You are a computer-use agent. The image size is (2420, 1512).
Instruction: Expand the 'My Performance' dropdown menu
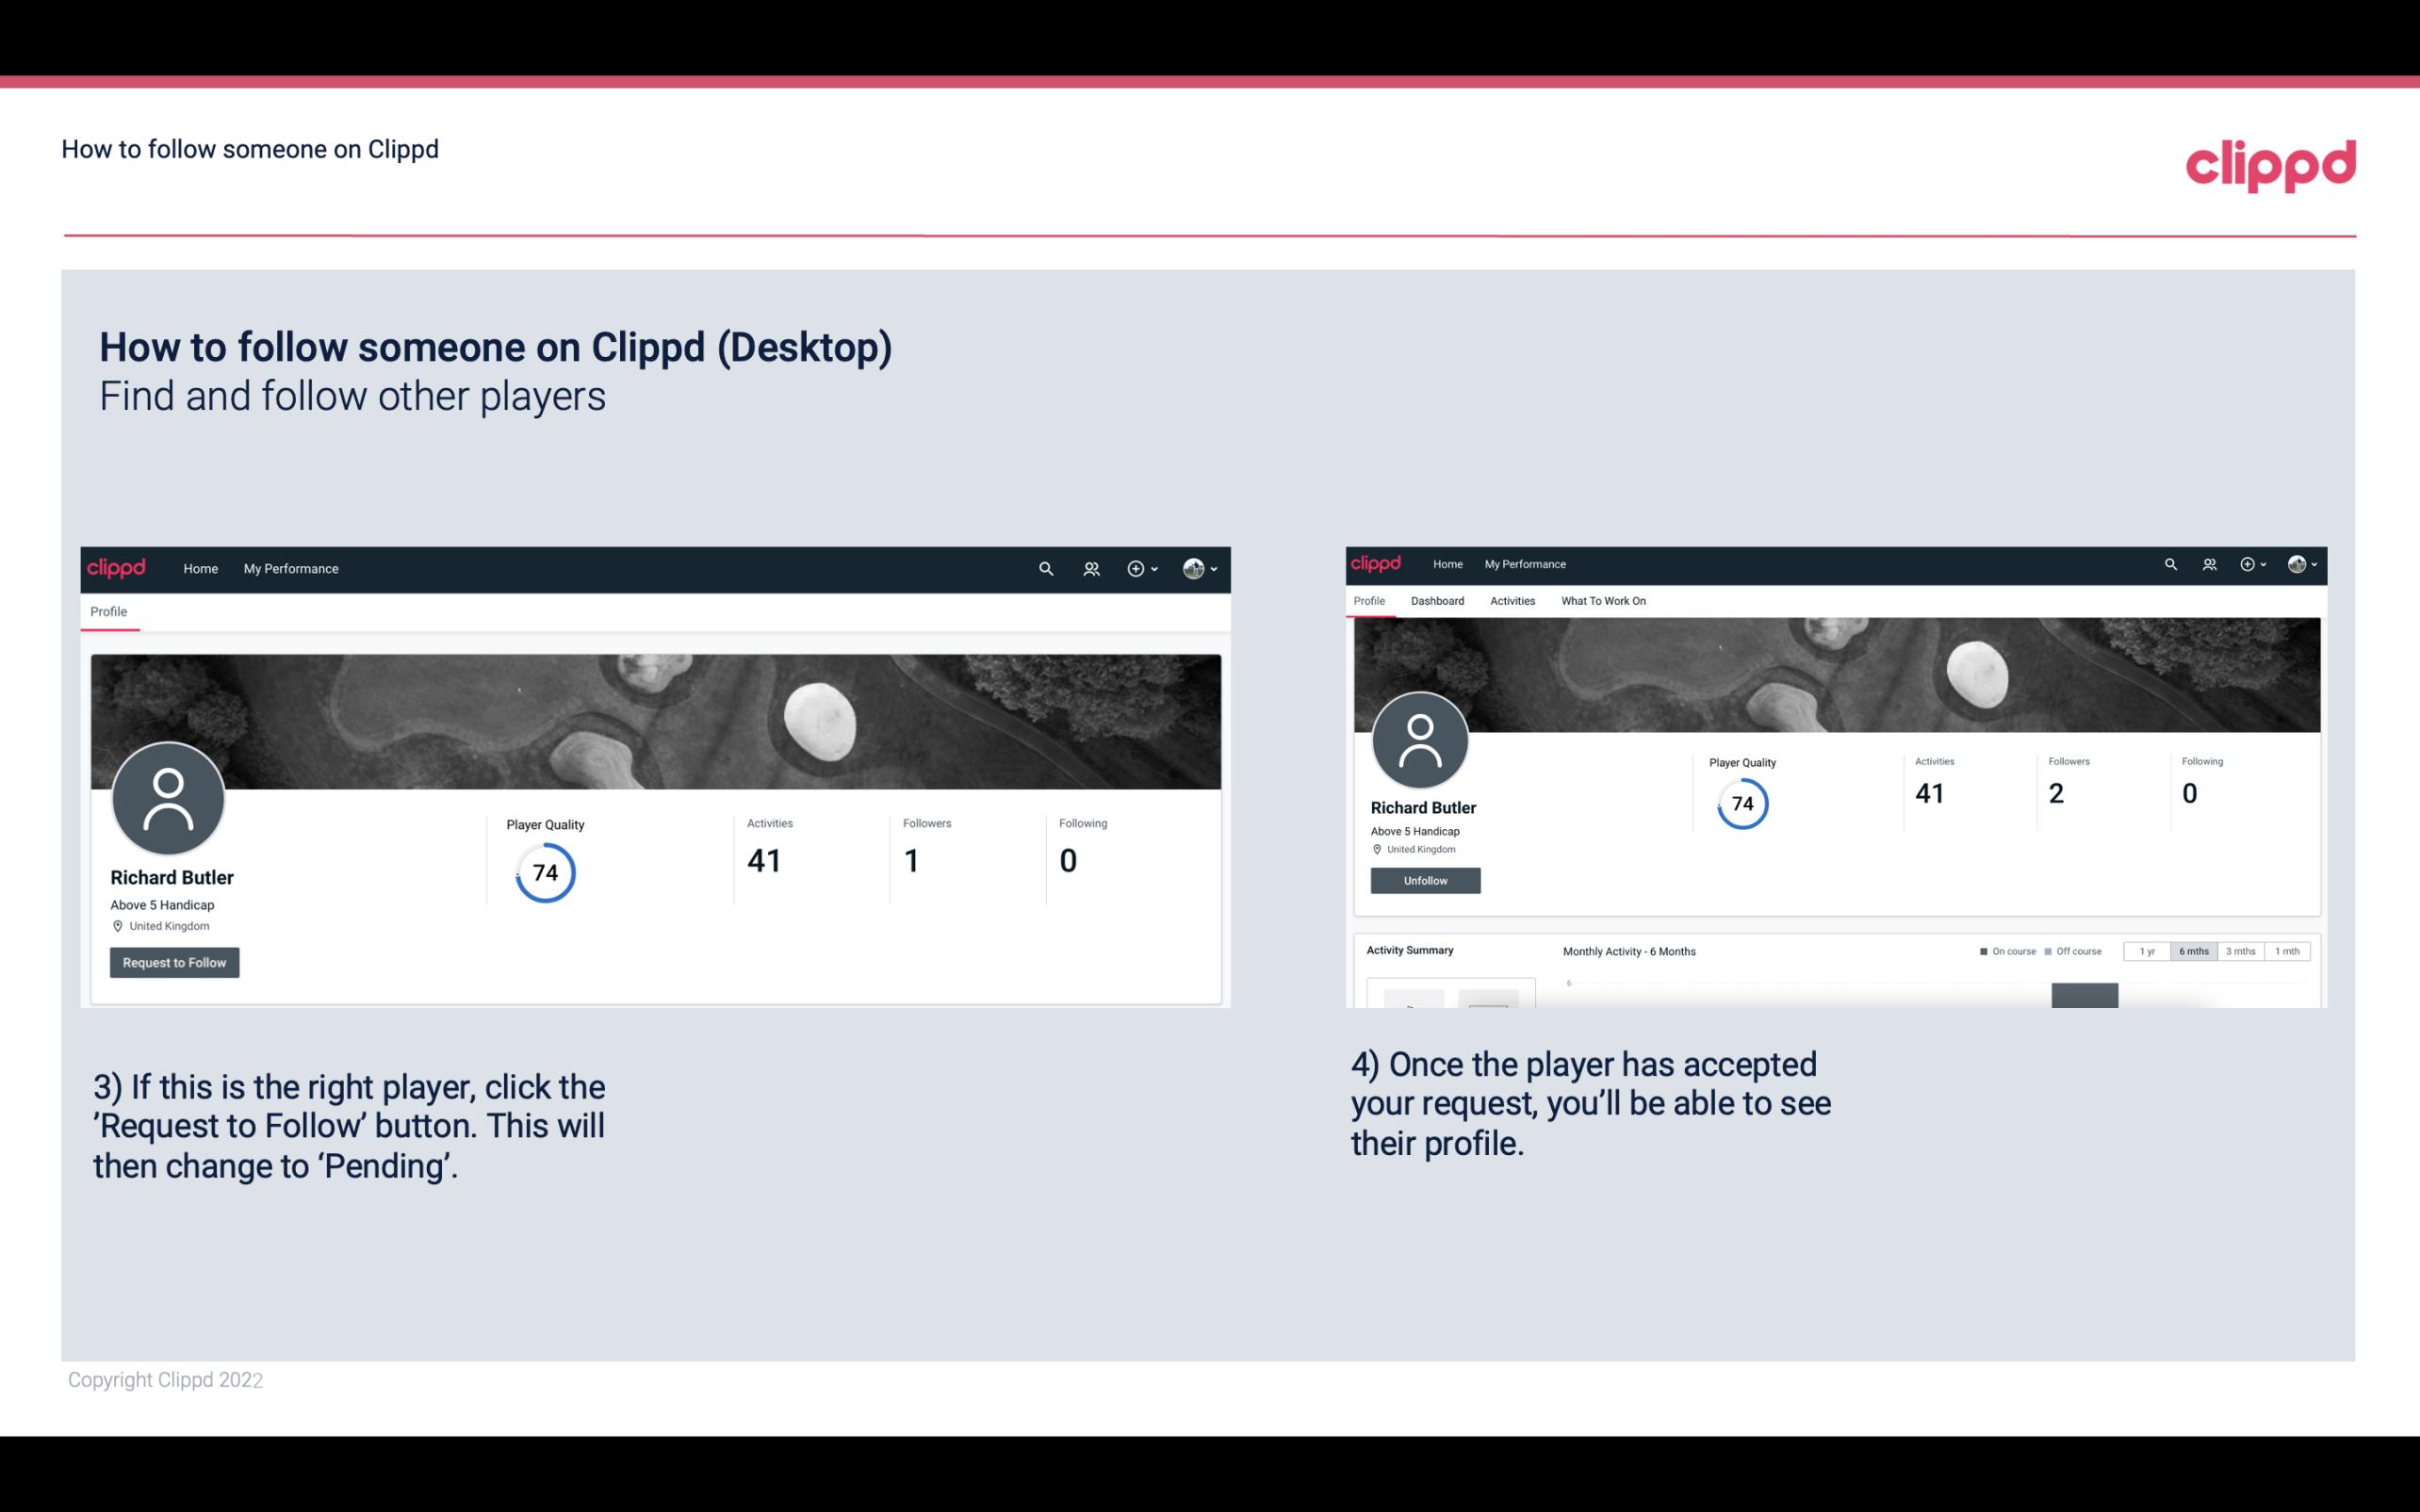point(289,568)
